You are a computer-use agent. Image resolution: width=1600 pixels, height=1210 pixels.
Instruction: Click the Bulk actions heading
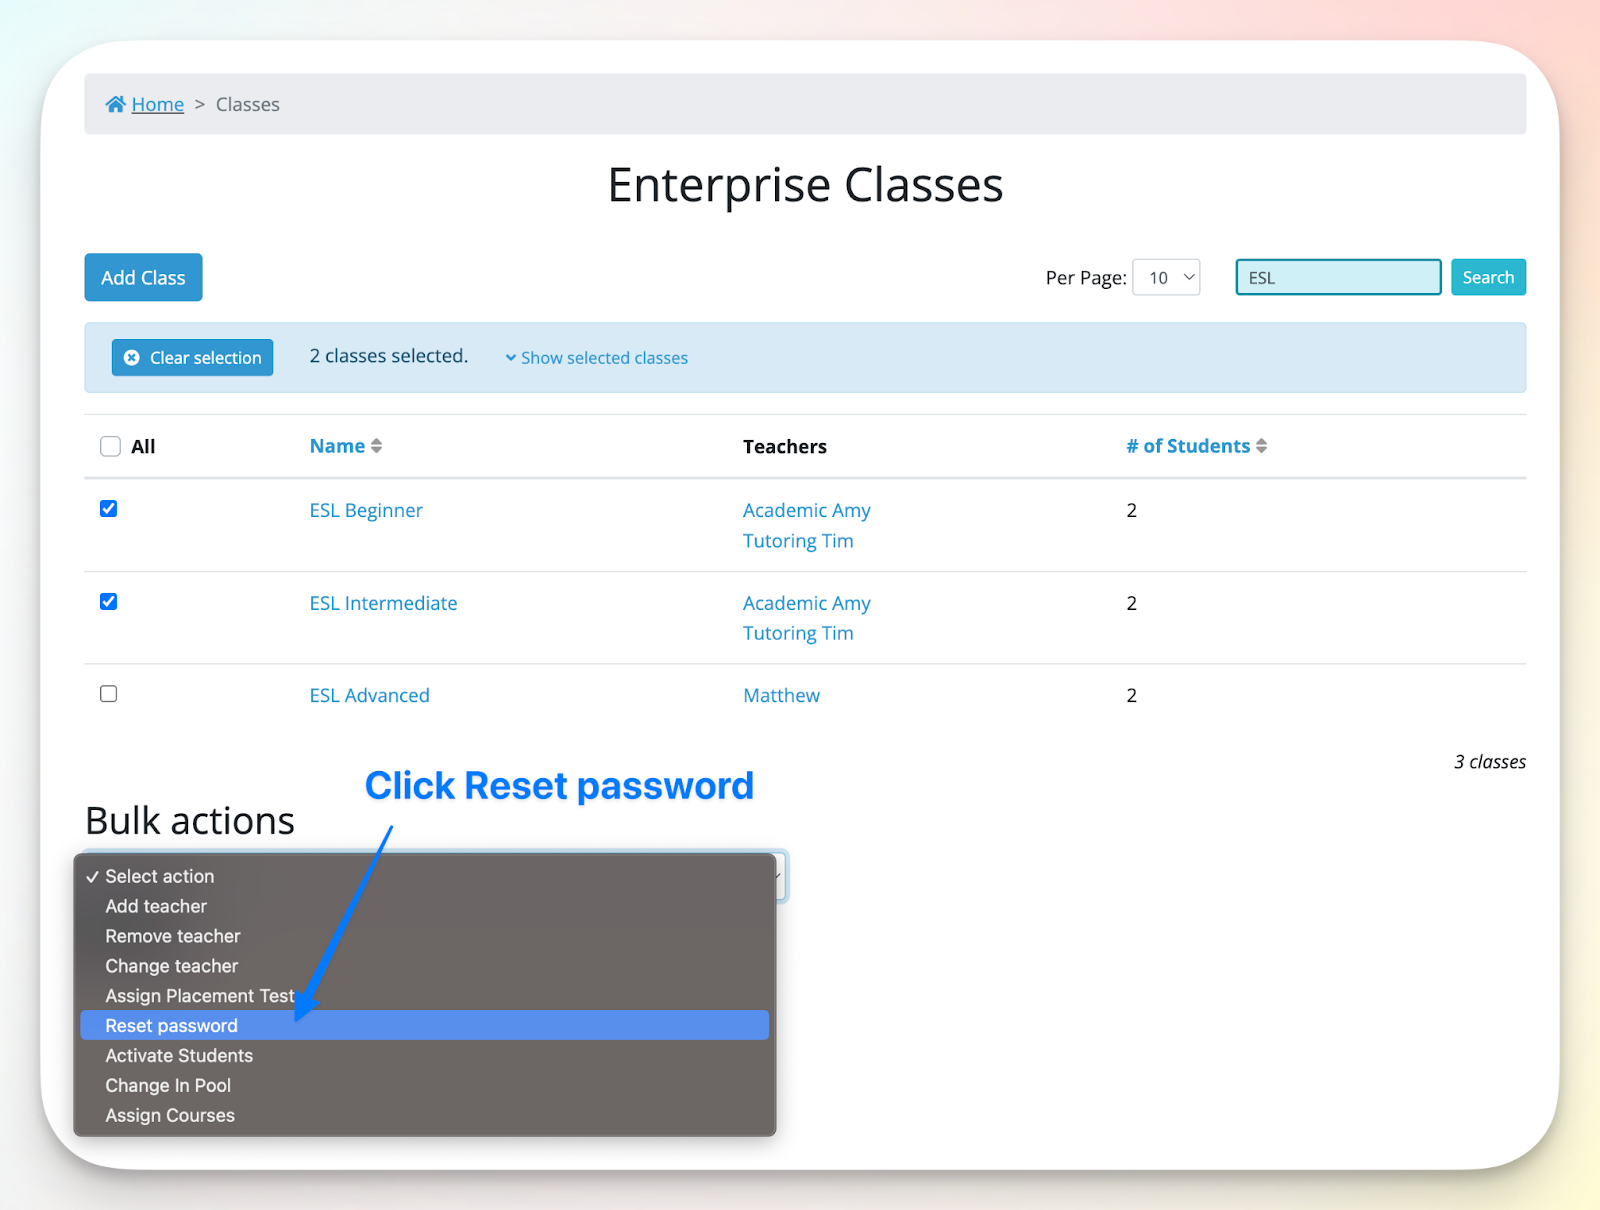pos(190,821)
